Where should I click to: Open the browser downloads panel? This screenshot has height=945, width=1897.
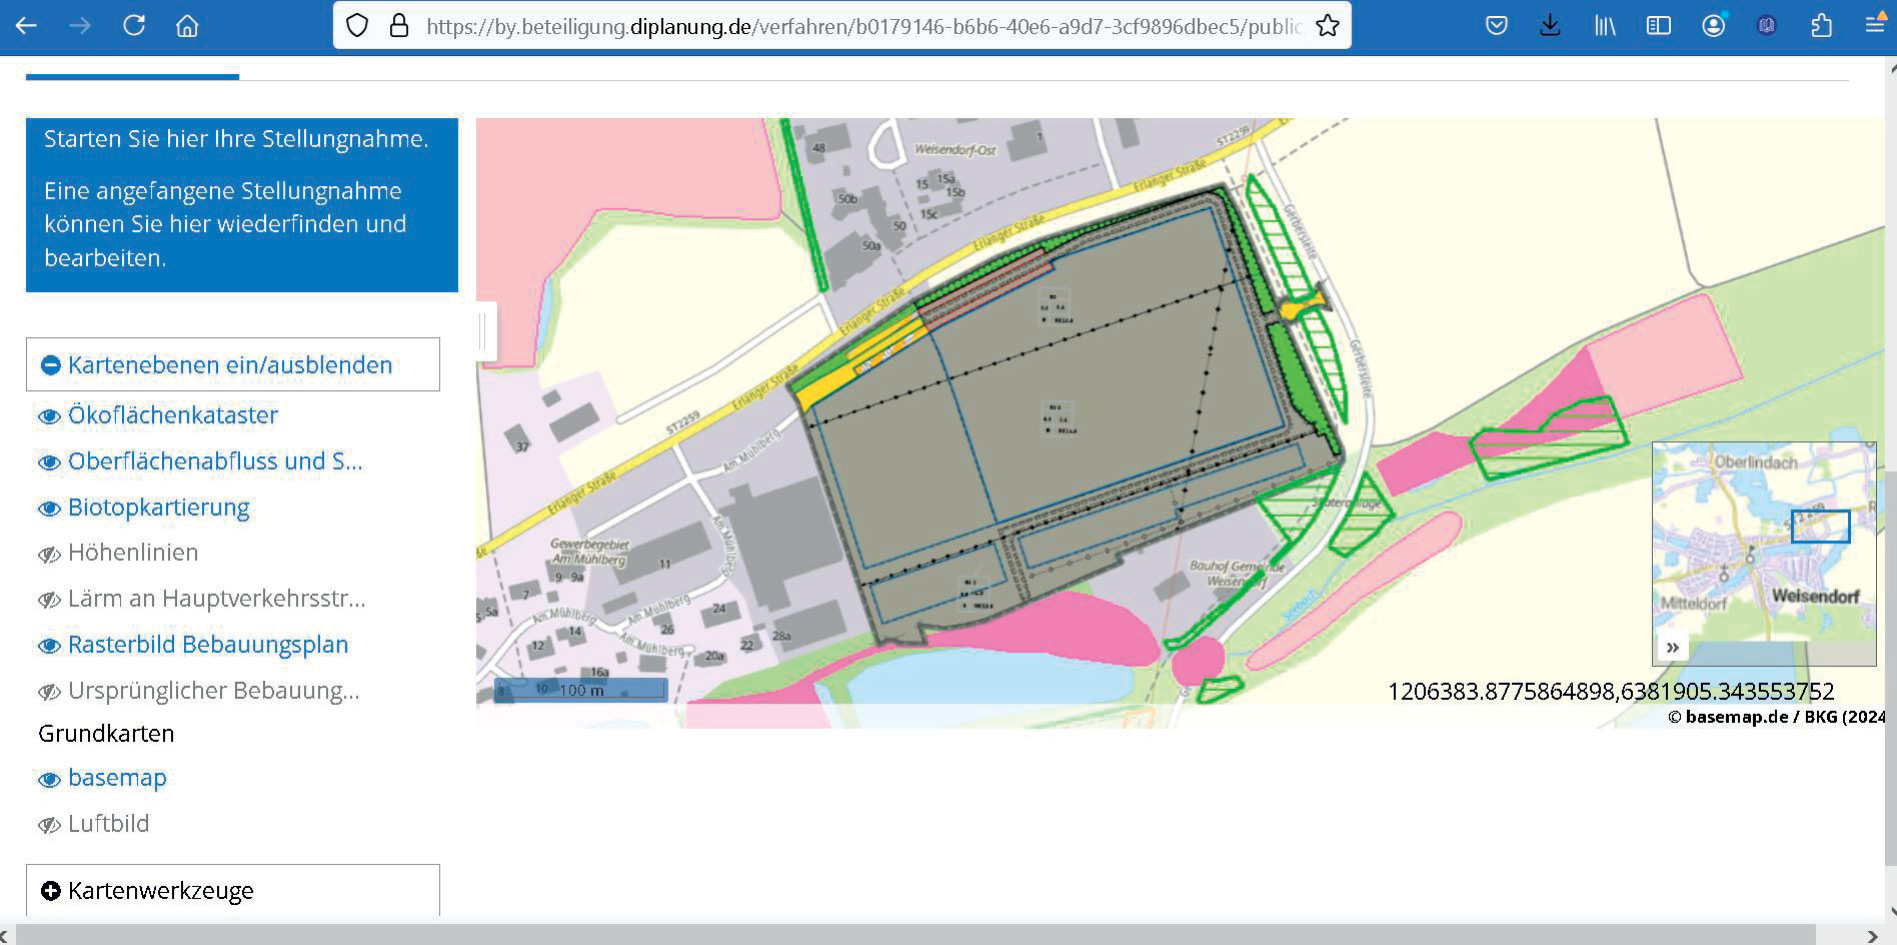point(1550,26)
